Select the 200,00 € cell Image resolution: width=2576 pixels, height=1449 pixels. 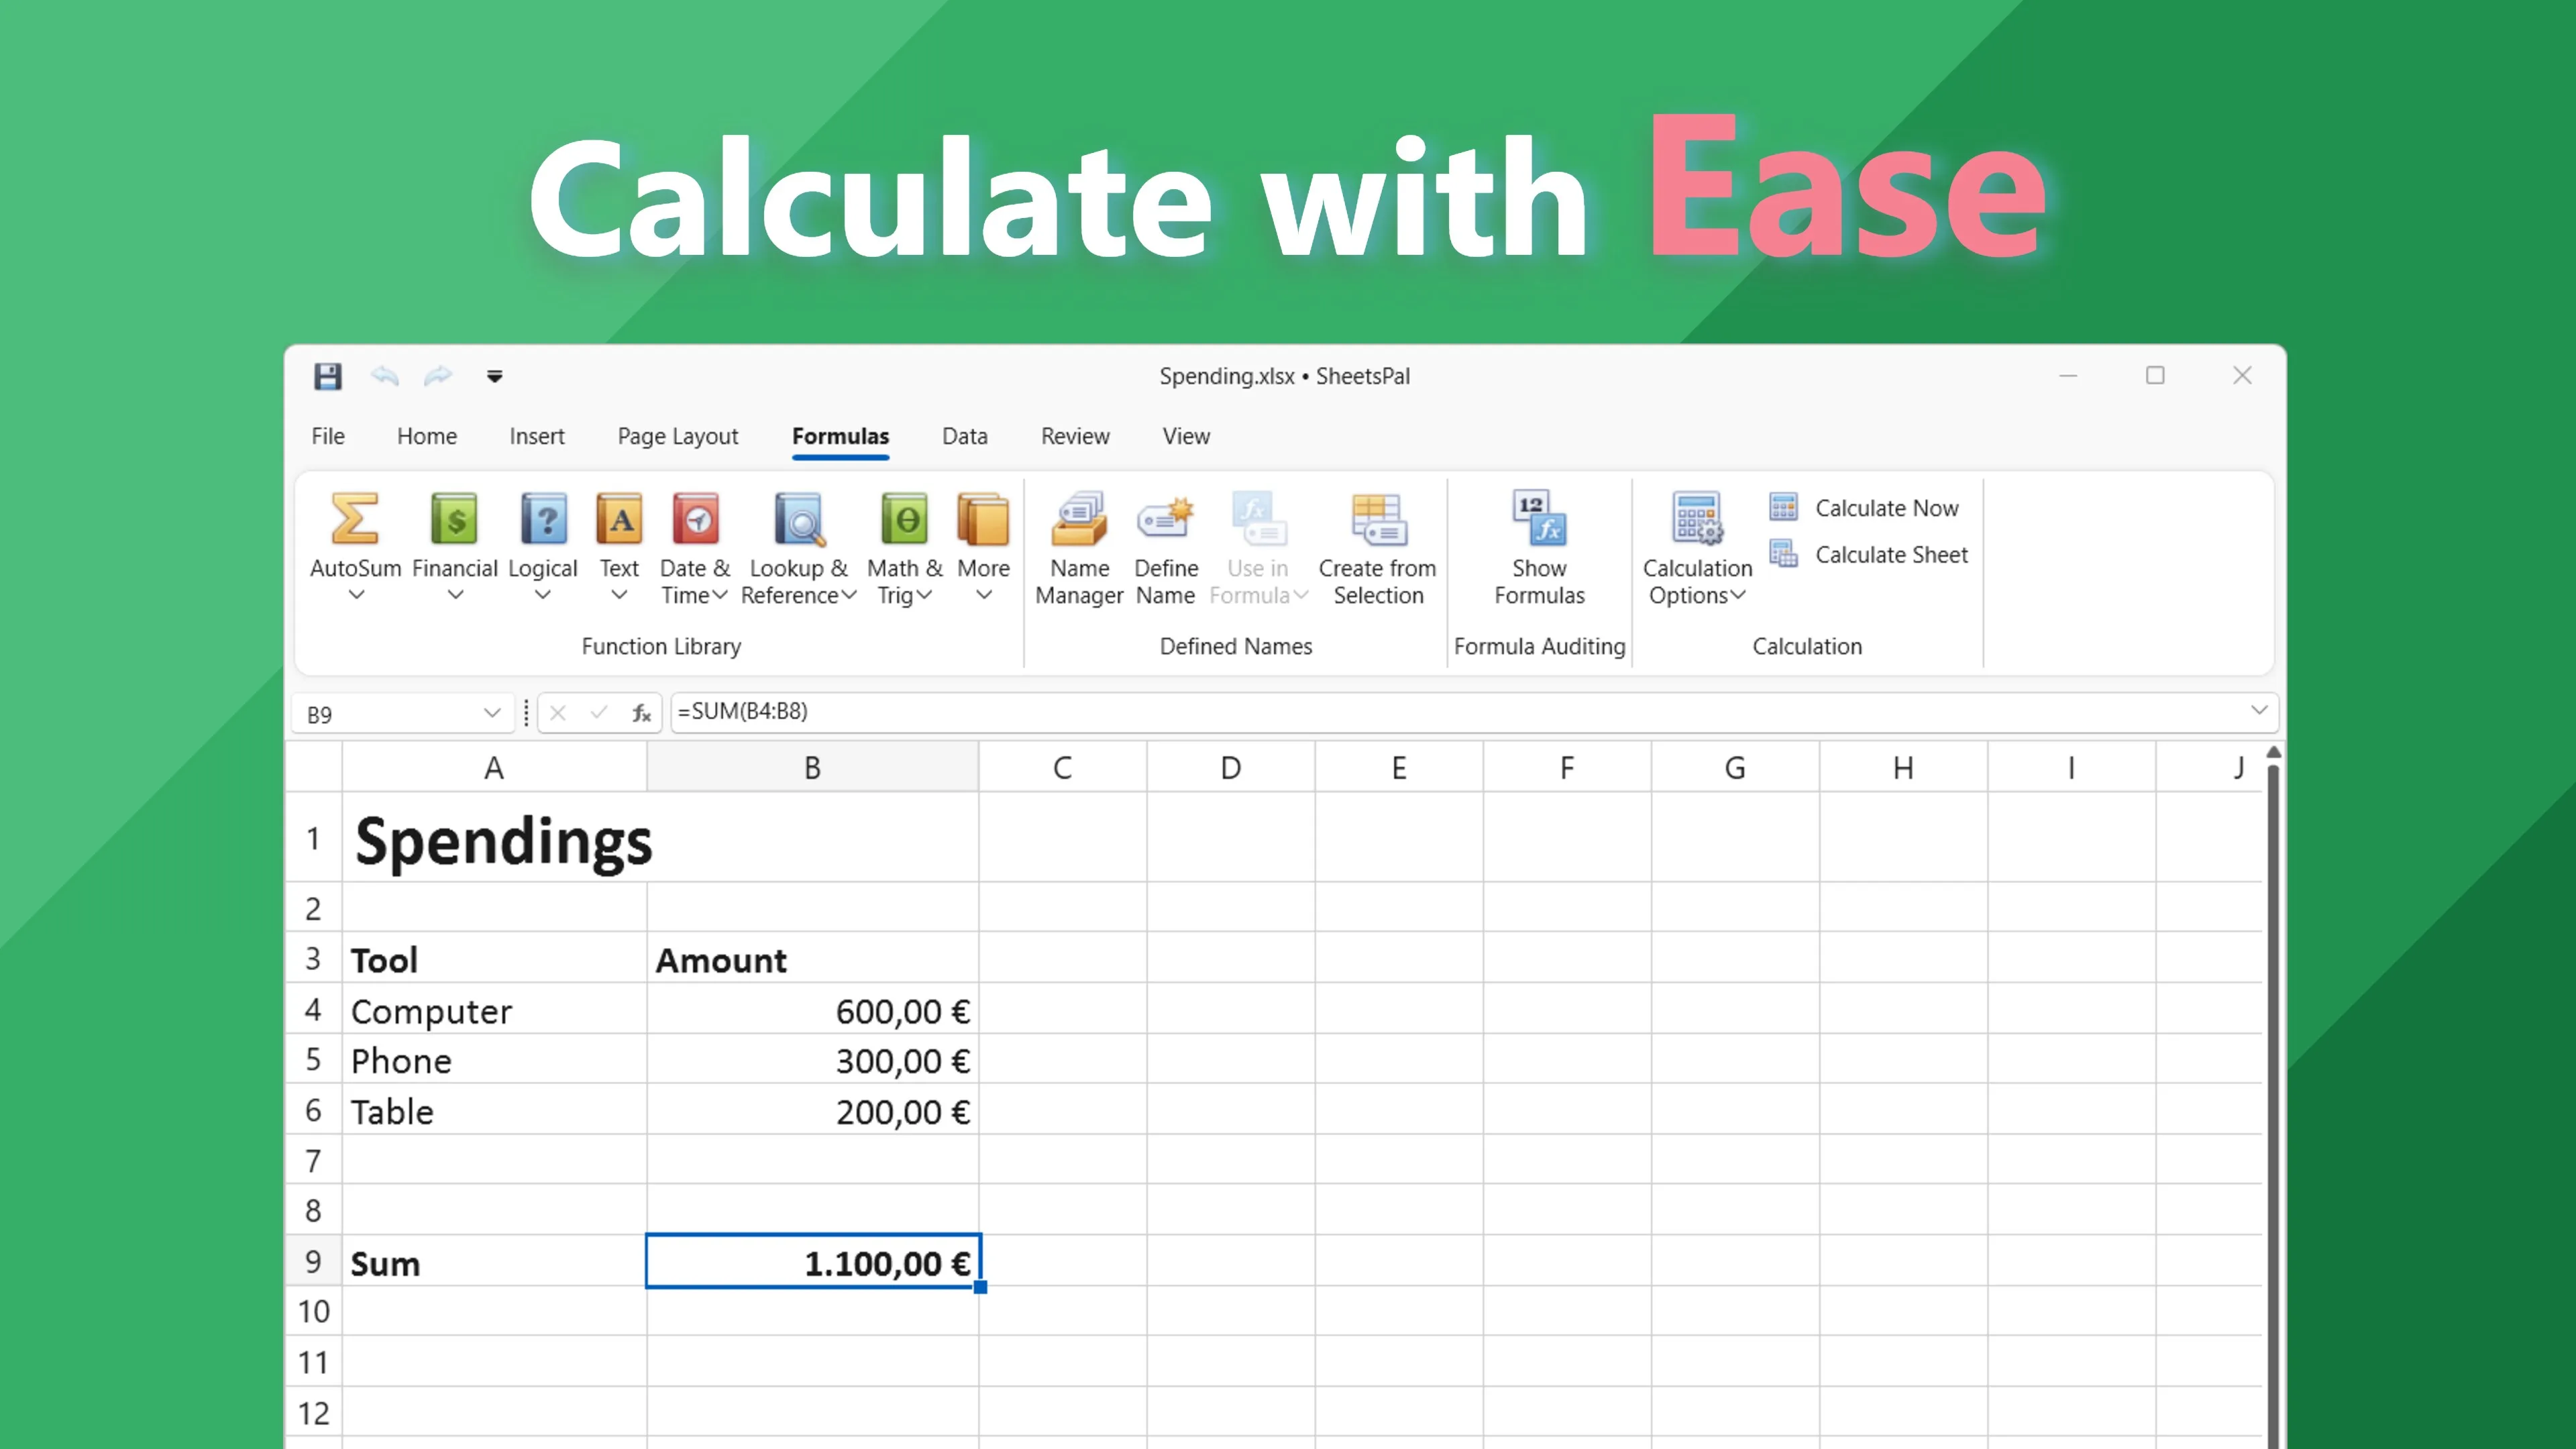812,1110
